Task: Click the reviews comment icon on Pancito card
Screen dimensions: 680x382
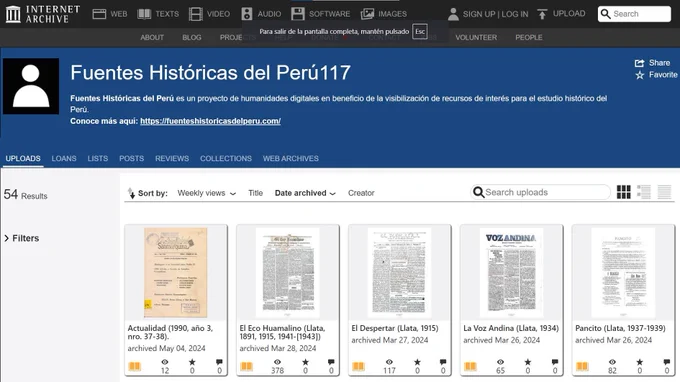Action: tap(667, 362)
